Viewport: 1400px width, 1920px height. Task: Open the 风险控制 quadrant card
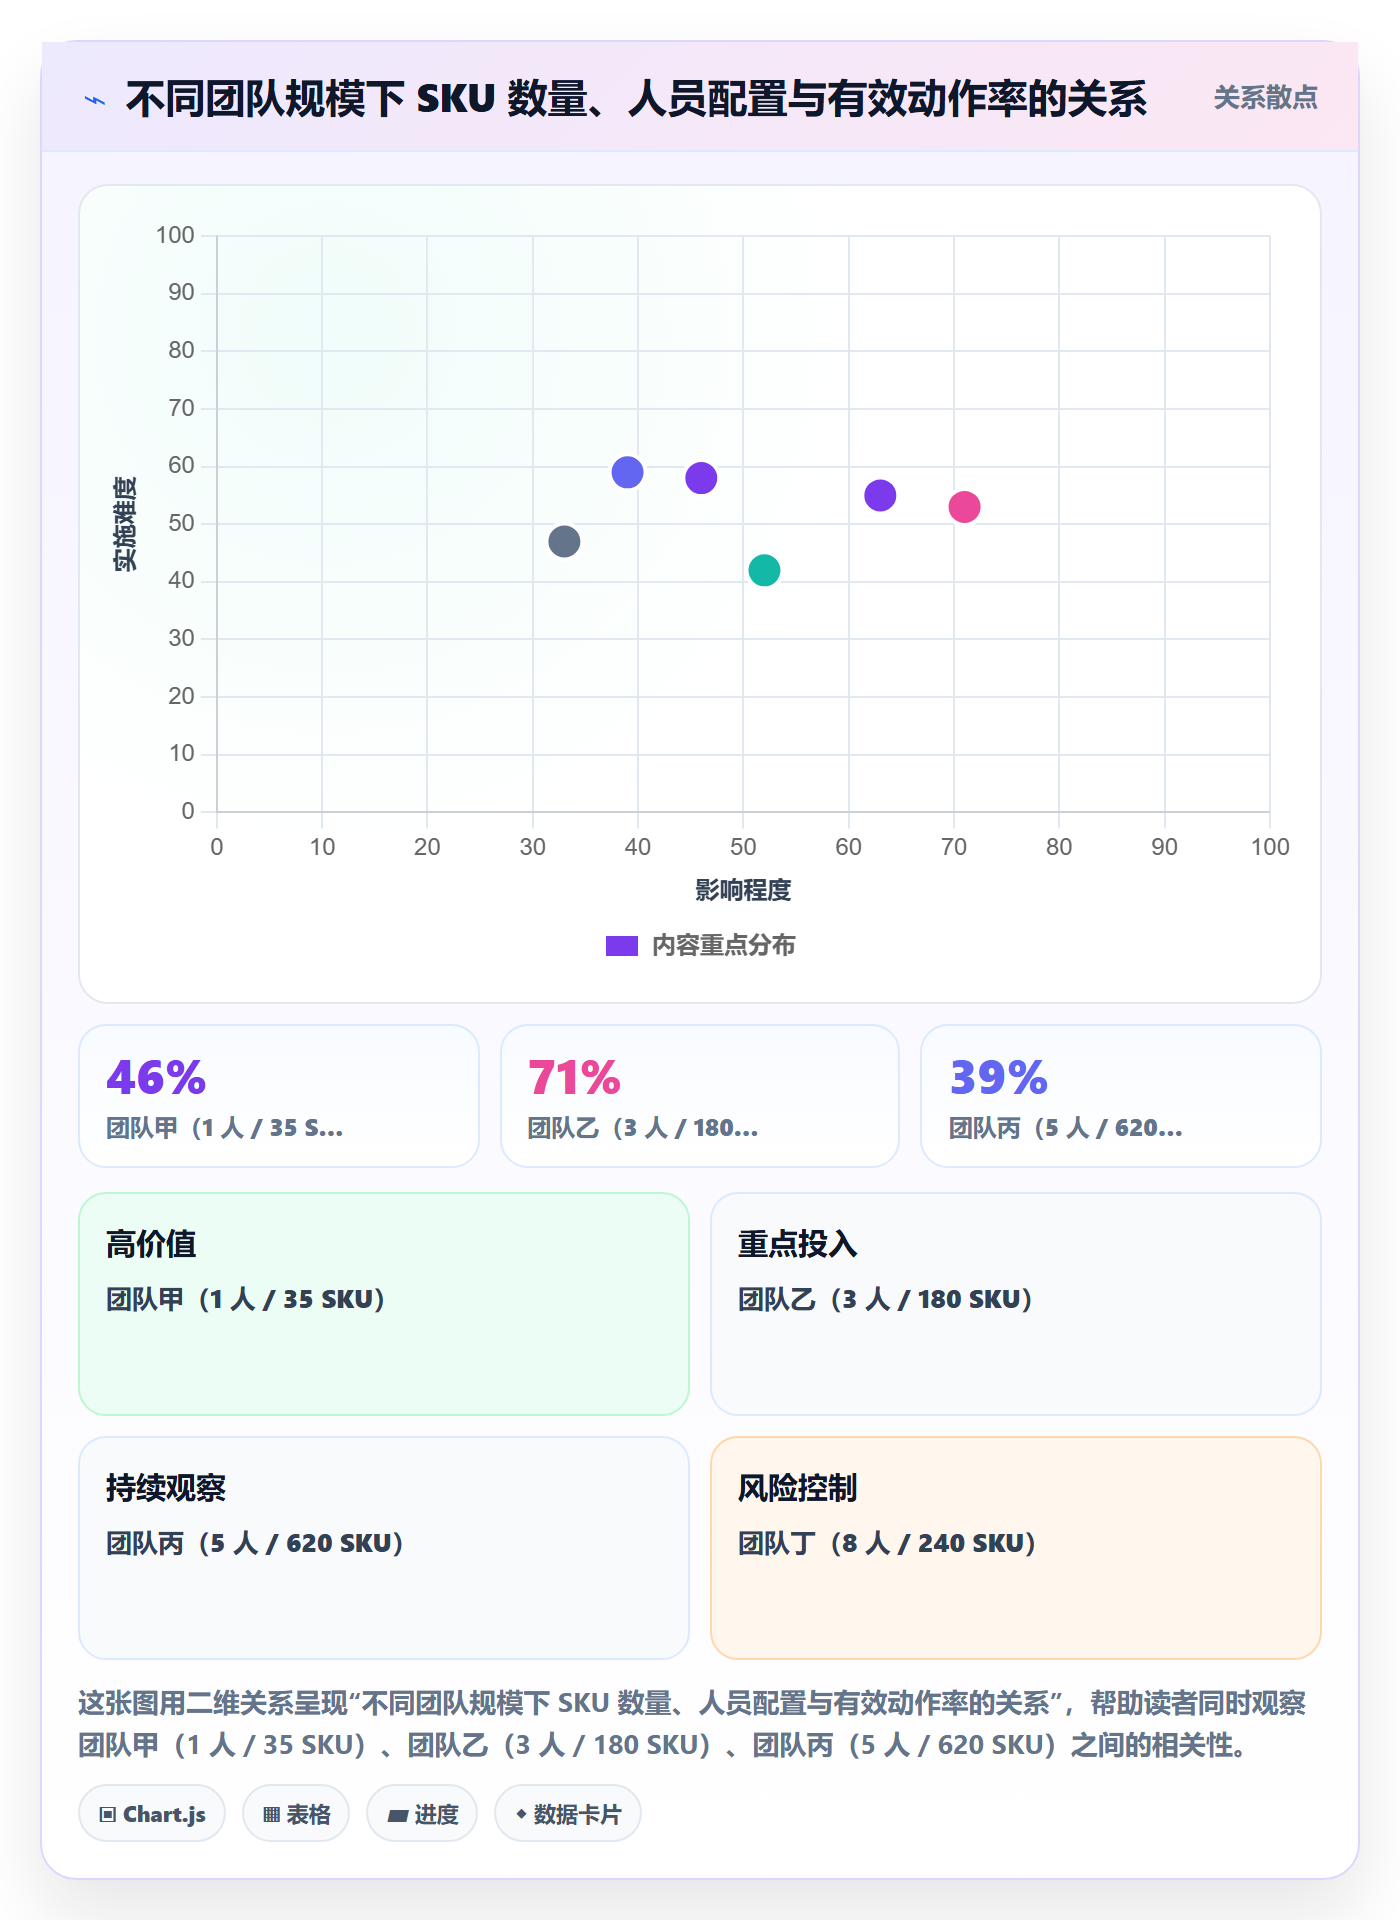(1016, 1548)
